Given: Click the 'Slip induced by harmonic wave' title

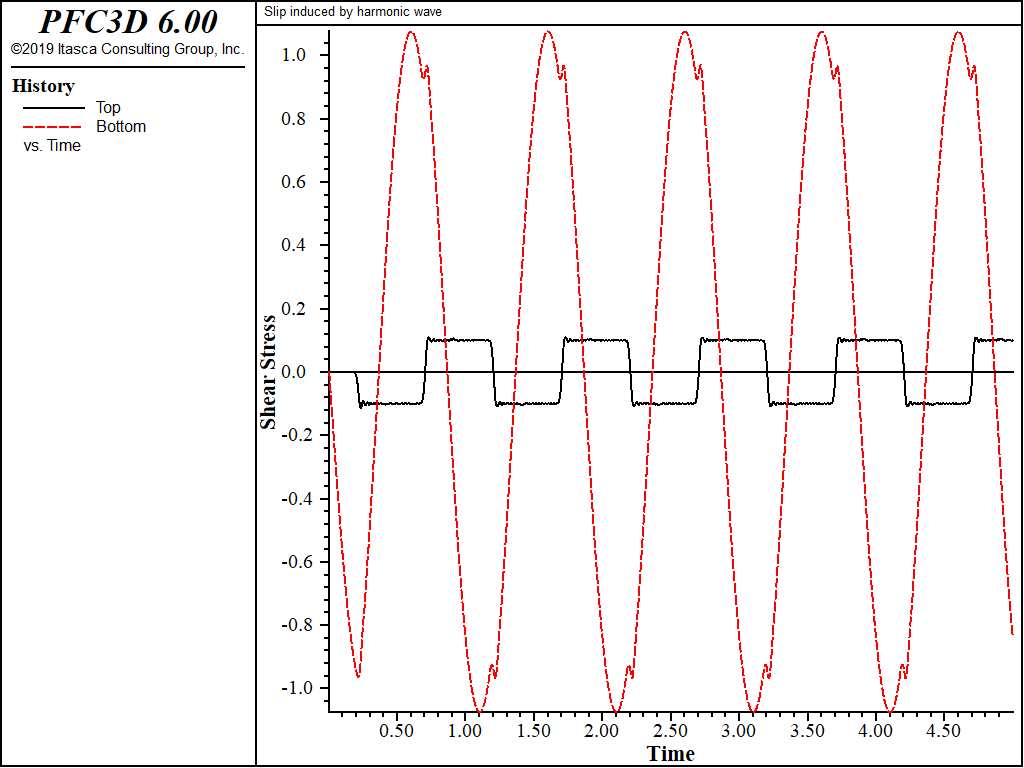Looking at the screenshot, I should click(x=353, y=12).
